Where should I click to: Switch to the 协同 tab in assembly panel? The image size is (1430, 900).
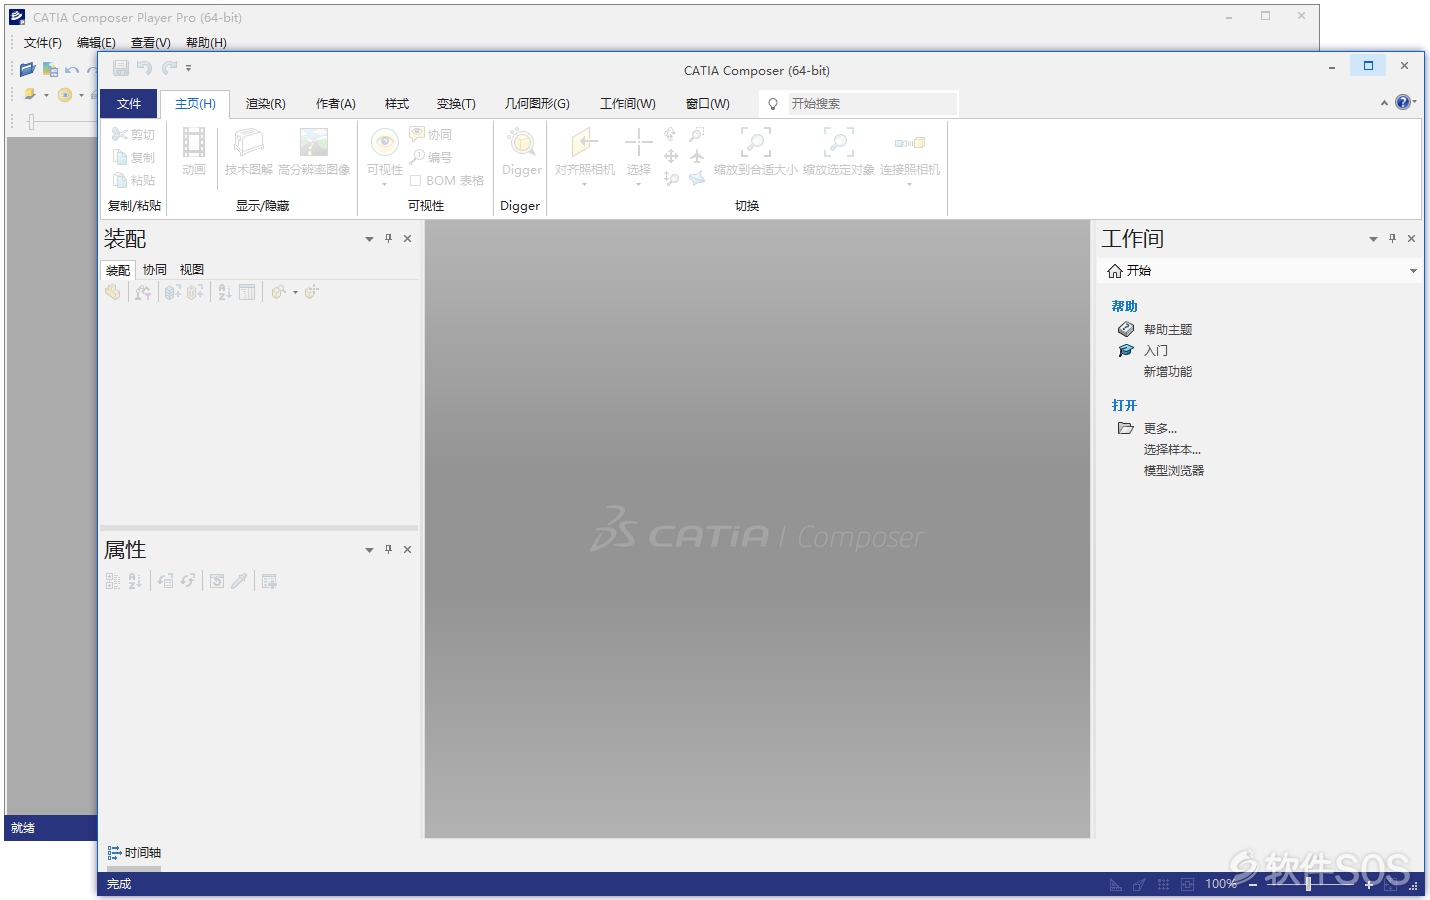coord(155,270)
